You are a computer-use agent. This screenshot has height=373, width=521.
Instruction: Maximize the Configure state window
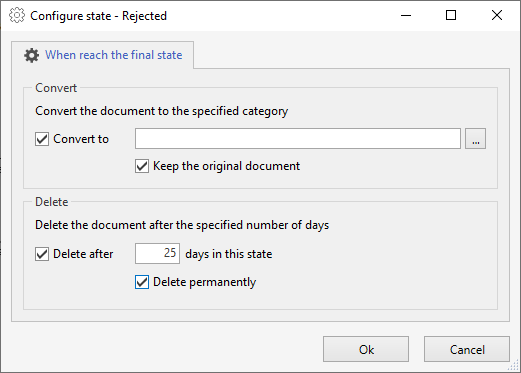(451, 15)
